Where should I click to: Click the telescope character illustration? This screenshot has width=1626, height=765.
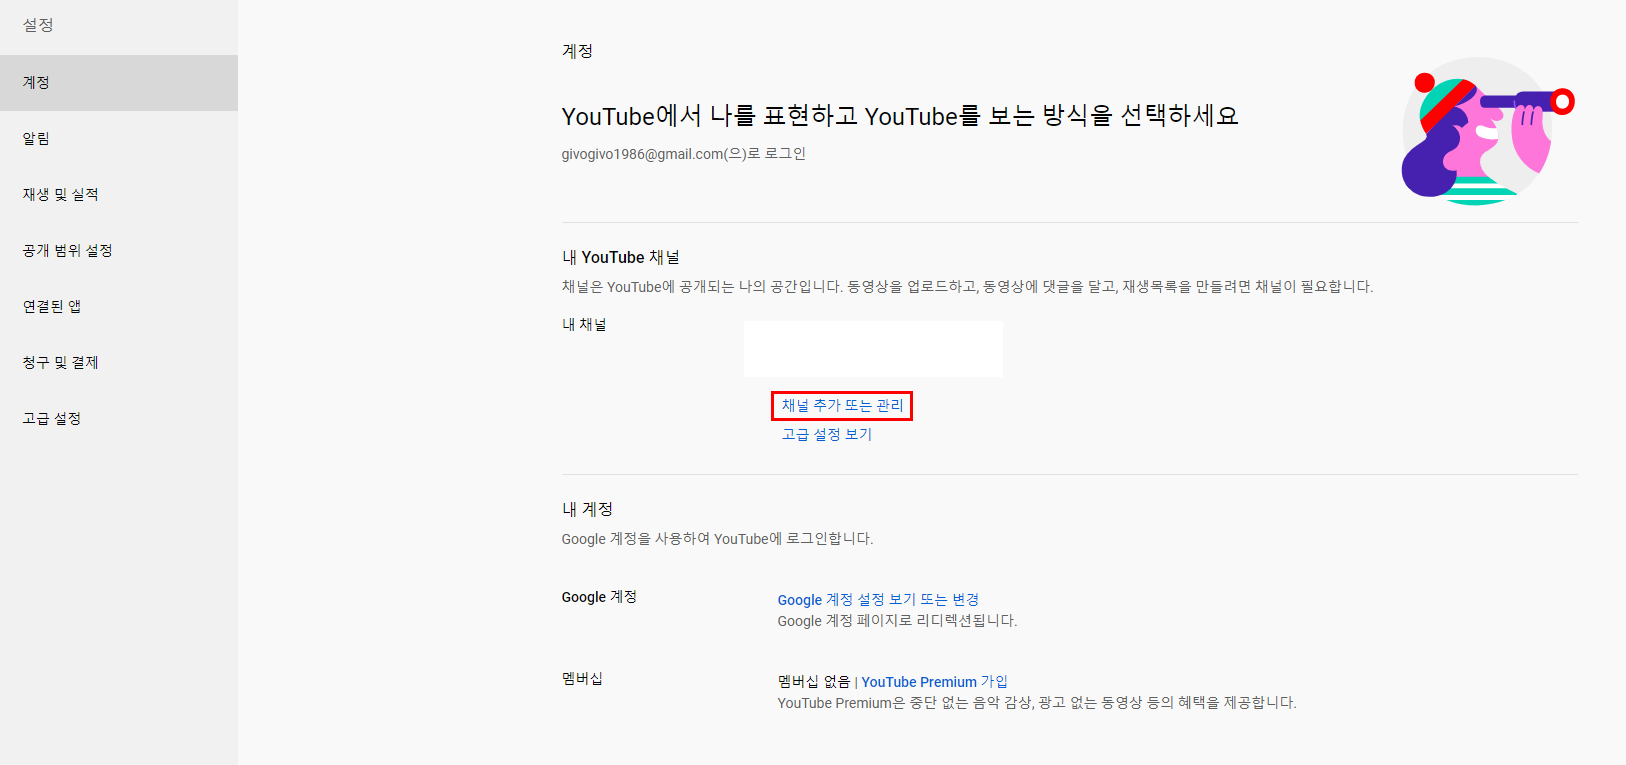[1487, 131]
